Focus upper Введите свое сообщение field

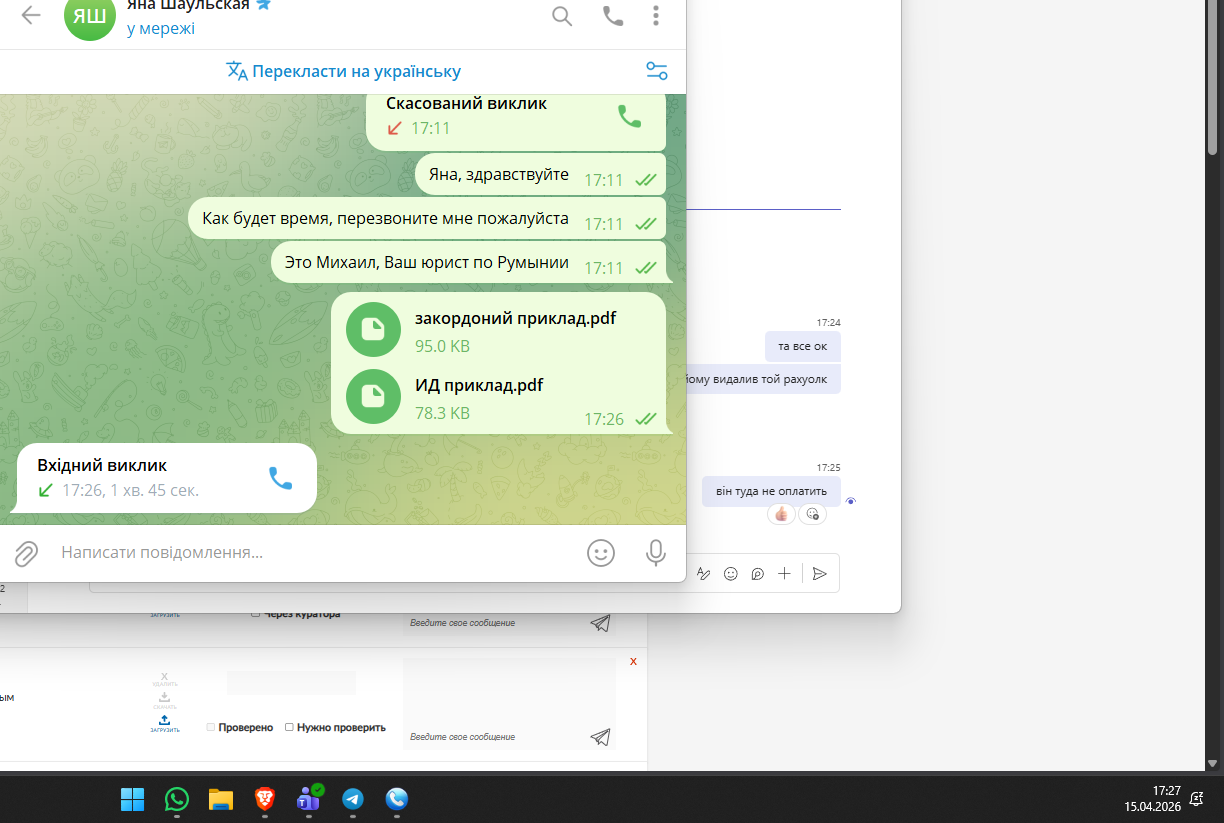[496, 622]
